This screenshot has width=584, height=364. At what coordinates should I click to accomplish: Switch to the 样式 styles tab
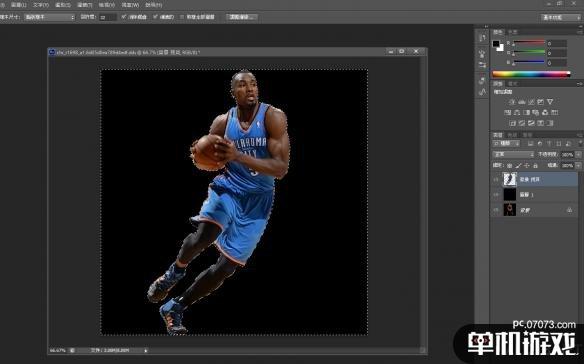pos(513,84)
